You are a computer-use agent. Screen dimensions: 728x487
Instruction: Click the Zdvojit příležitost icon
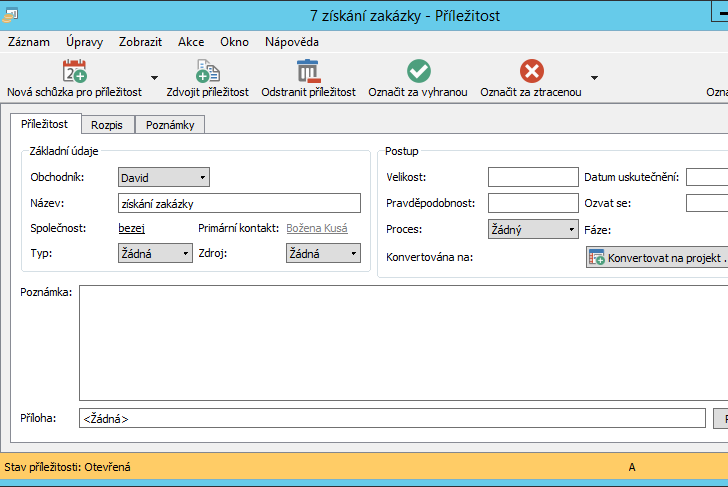click(x=208, y=71)
